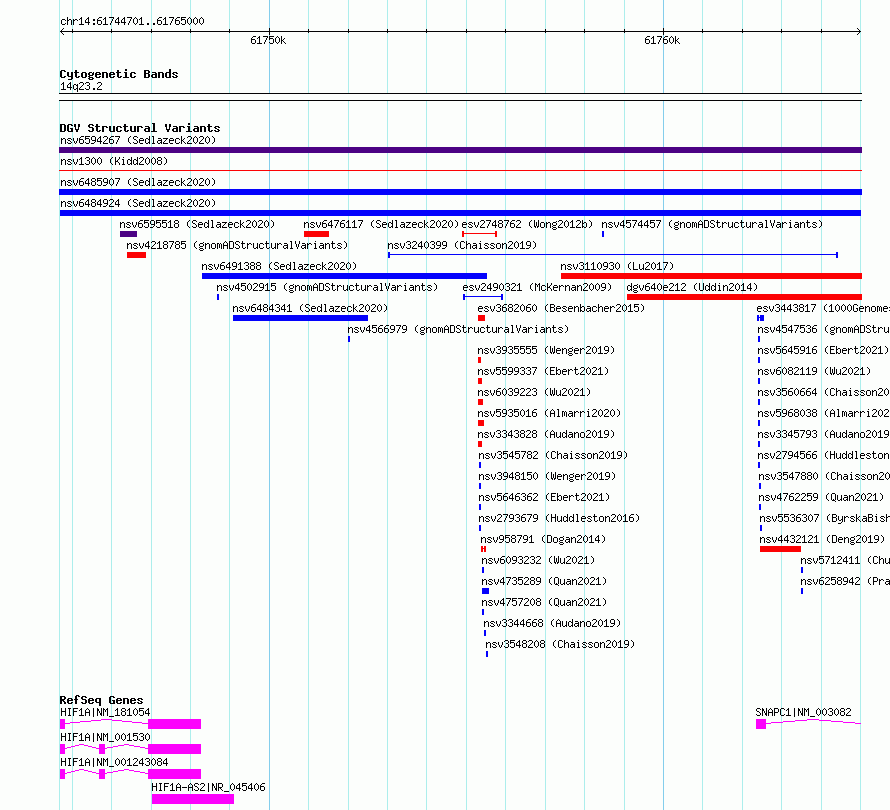Open the nsv6491388 (Sedlazeck2020) label
This screenshot has width=890, height=810.
click(279, 266)
